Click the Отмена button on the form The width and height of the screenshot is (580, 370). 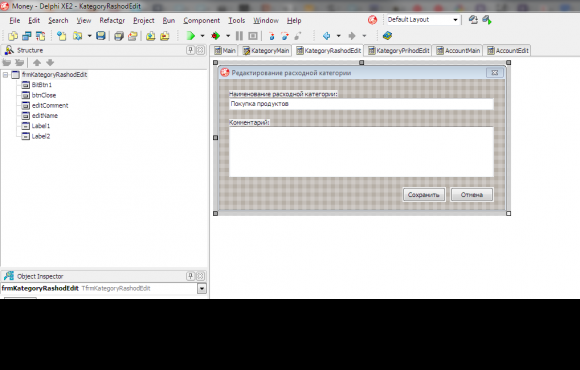click(472, 195)
